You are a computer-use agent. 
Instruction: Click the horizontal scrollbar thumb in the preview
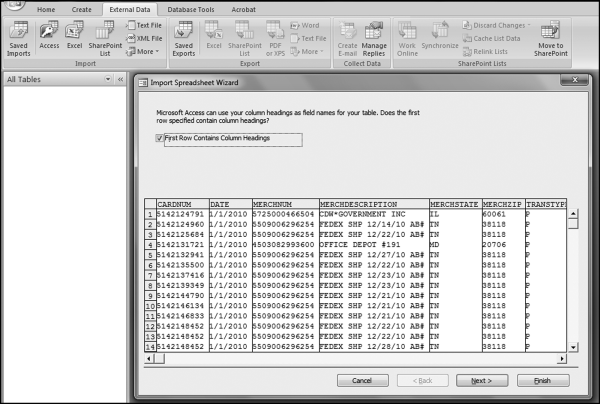159,358
